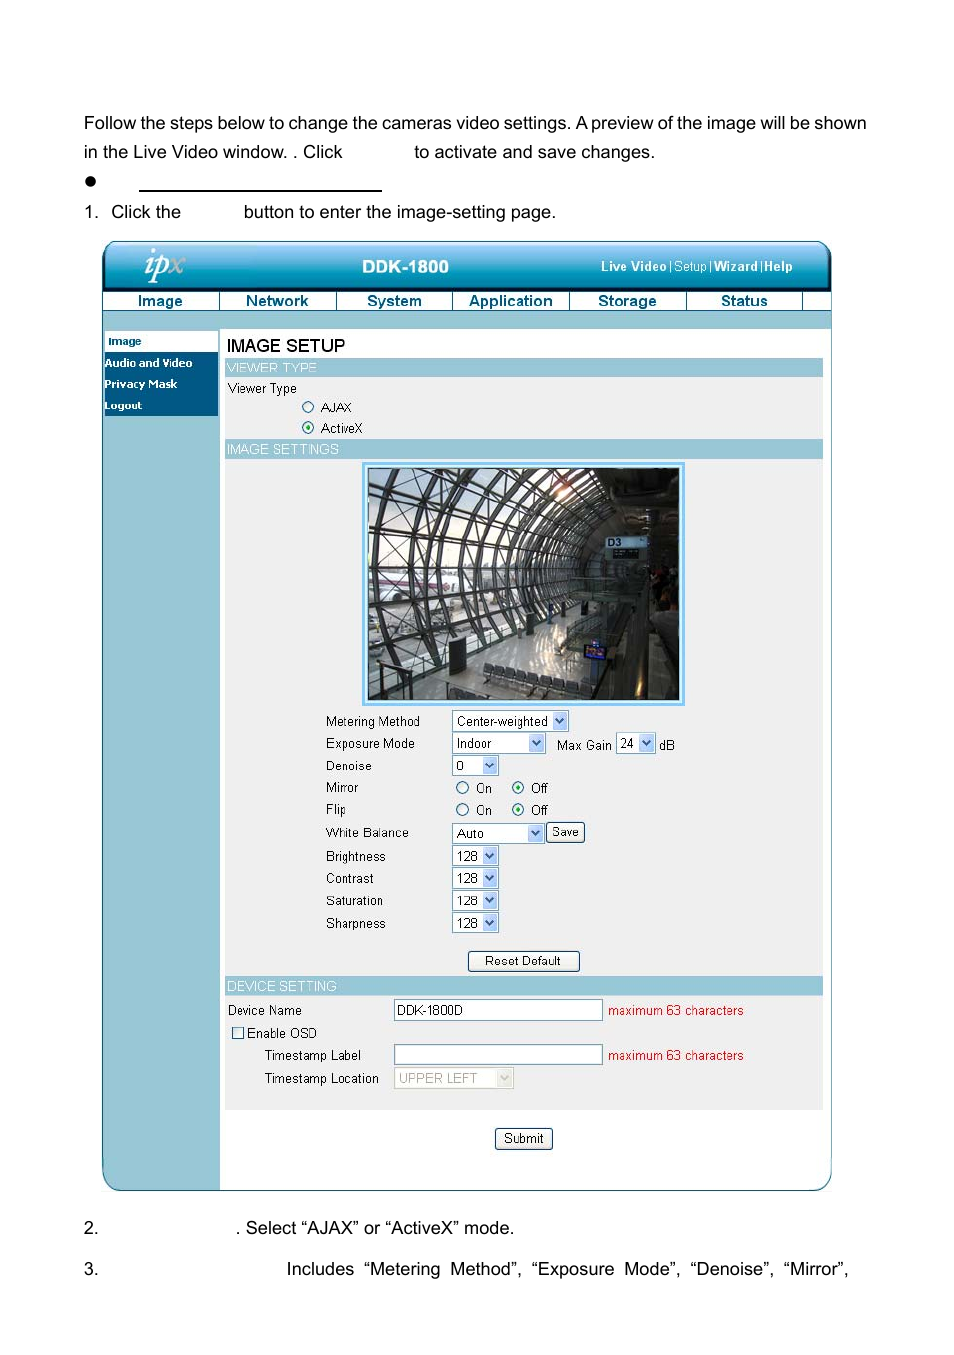This screenshot has width=954, height=1355.
Task: Open the Saturation value dropdown
Action: (x=475, y=901)
